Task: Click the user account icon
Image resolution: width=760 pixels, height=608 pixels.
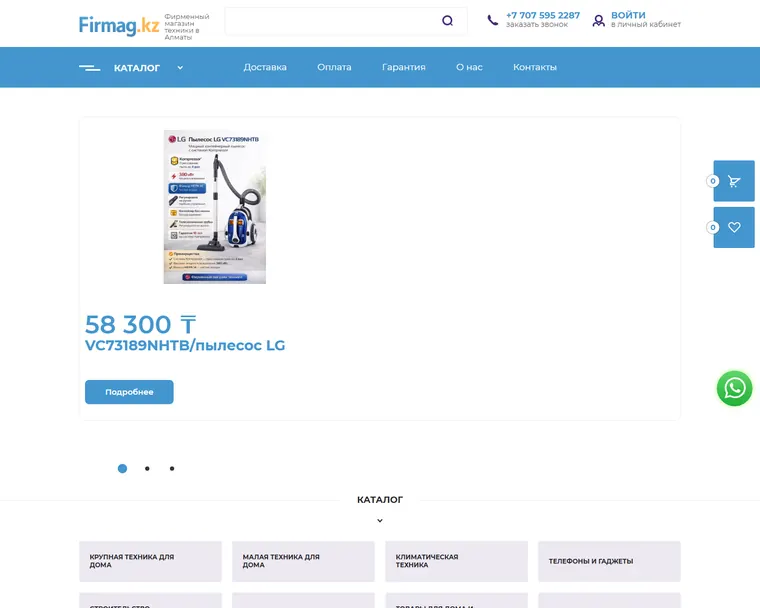Action: coord(599,20)
